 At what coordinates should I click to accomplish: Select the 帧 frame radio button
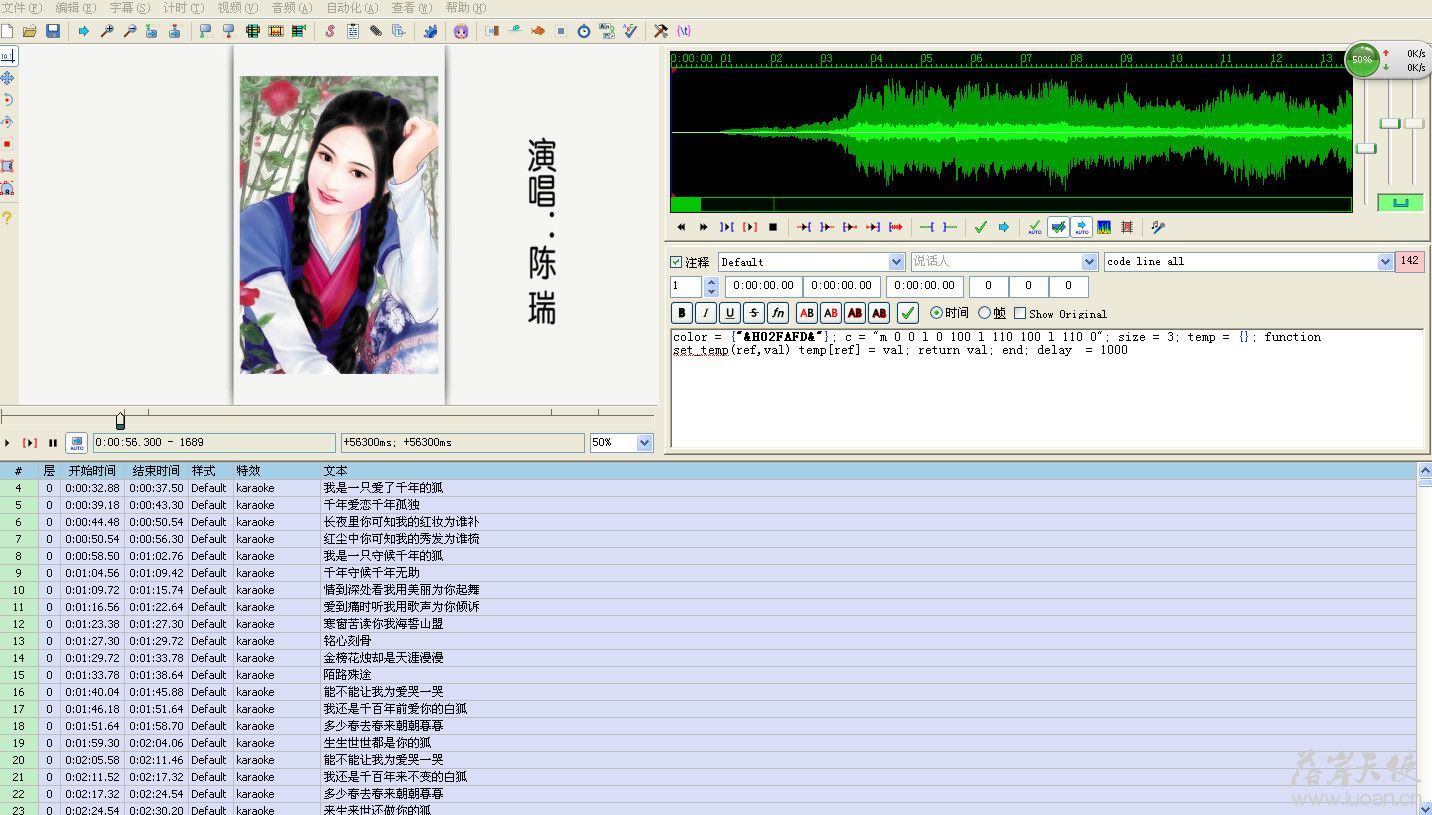click(984, 313)
